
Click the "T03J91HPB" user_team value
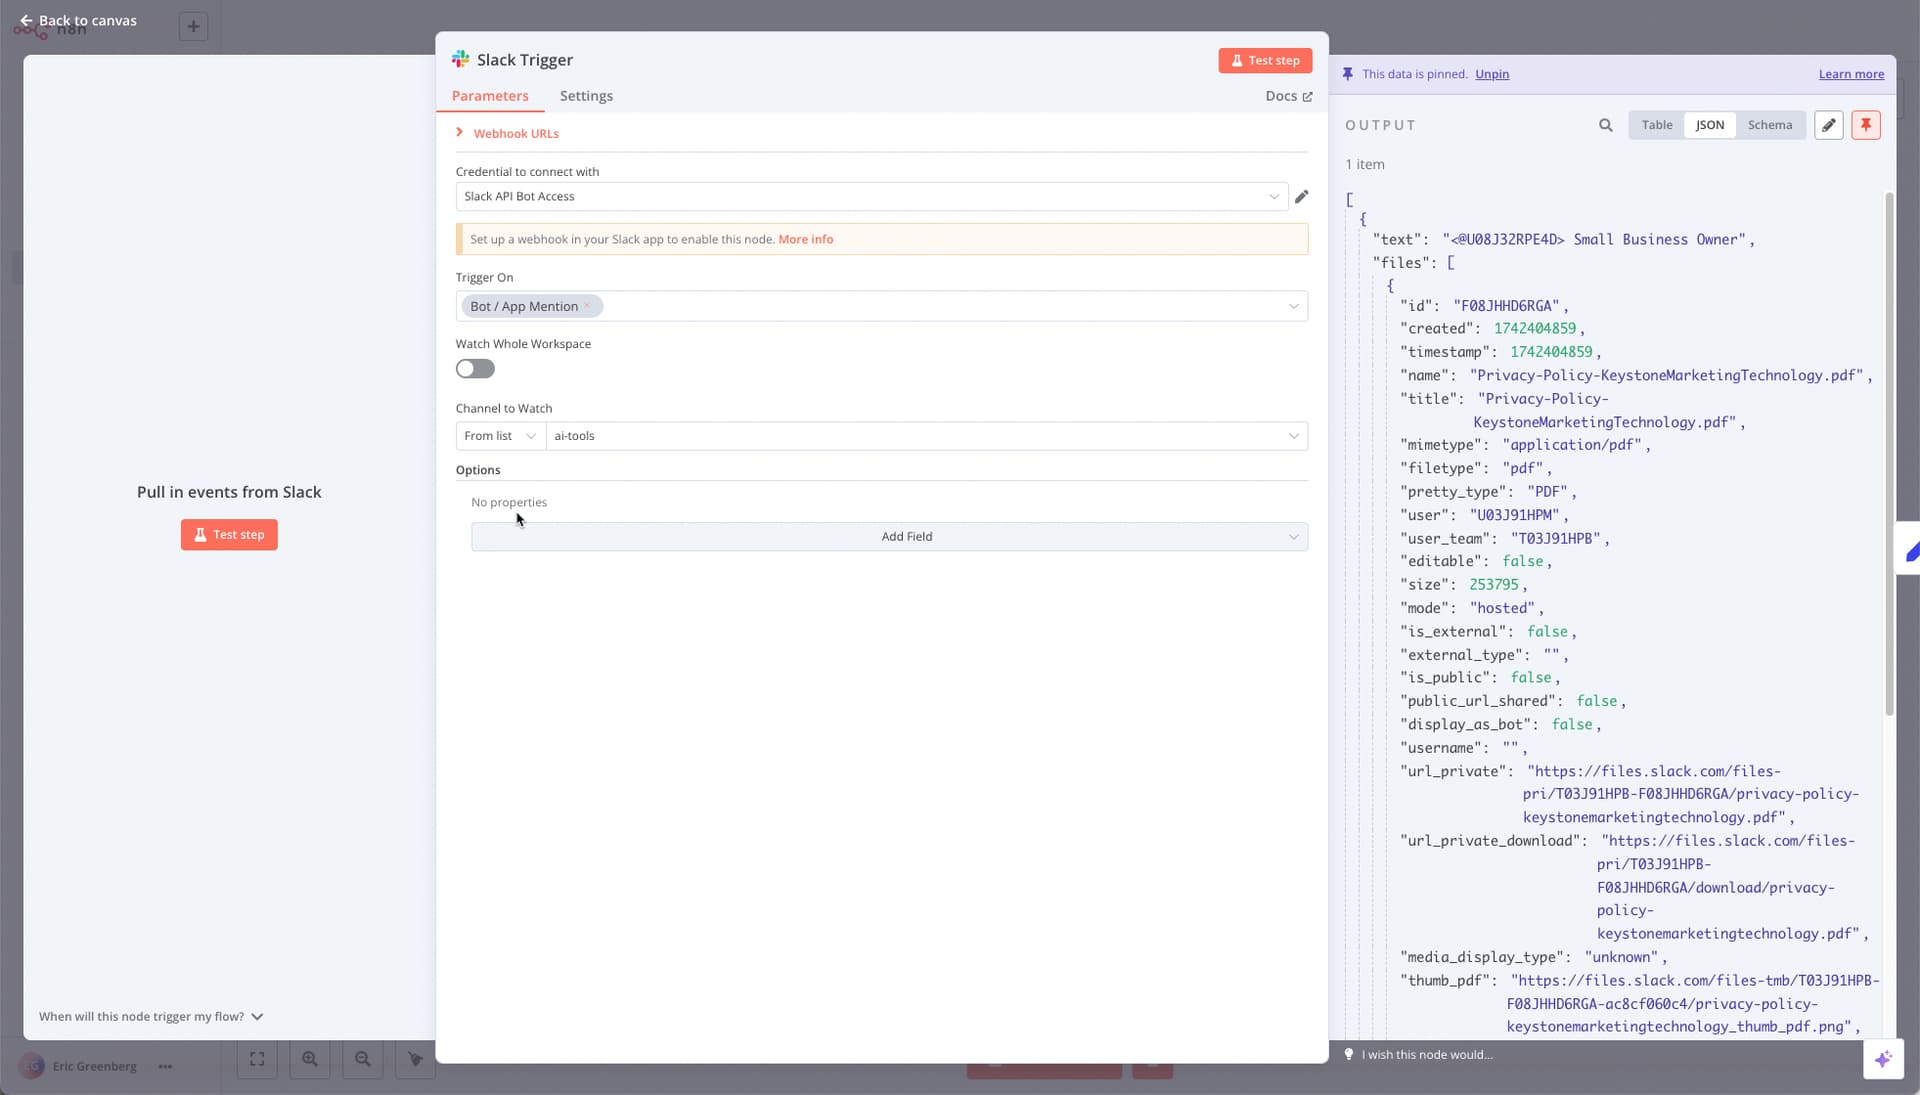(x=1555, y=538)
